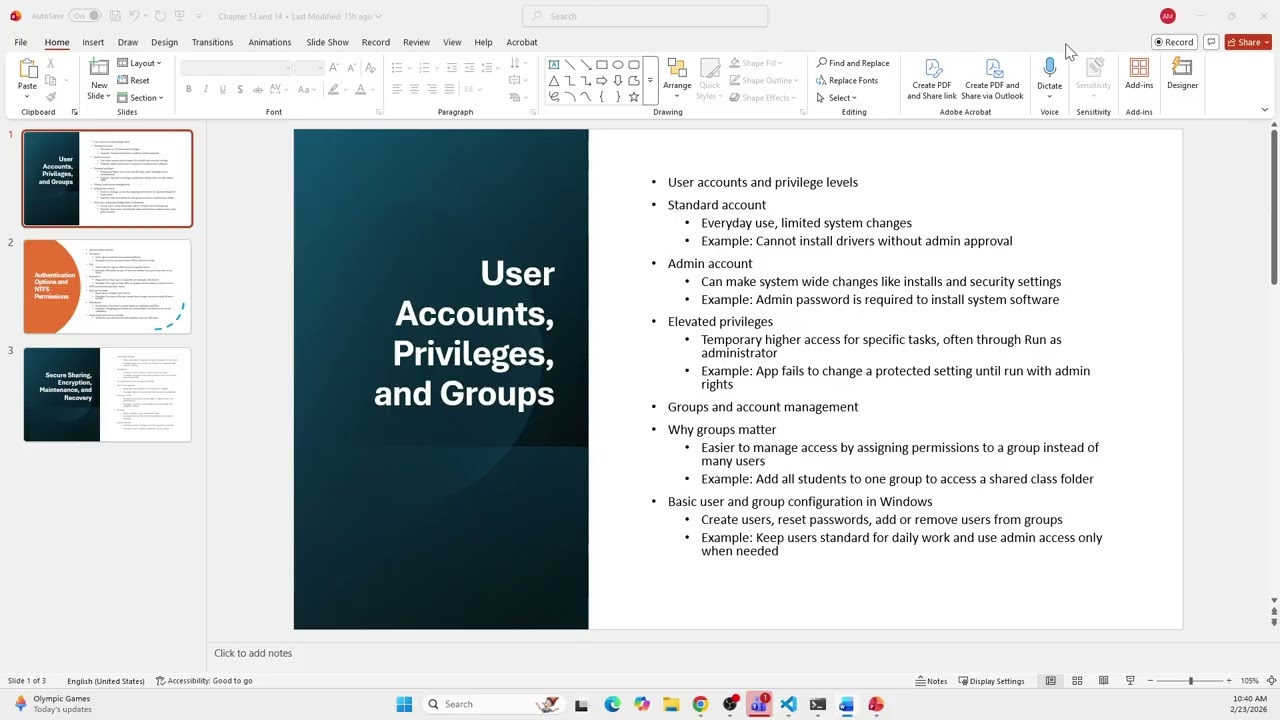Fit slide to current window icon
This screenshot has width=1280, height=720.
[1272, 681]
